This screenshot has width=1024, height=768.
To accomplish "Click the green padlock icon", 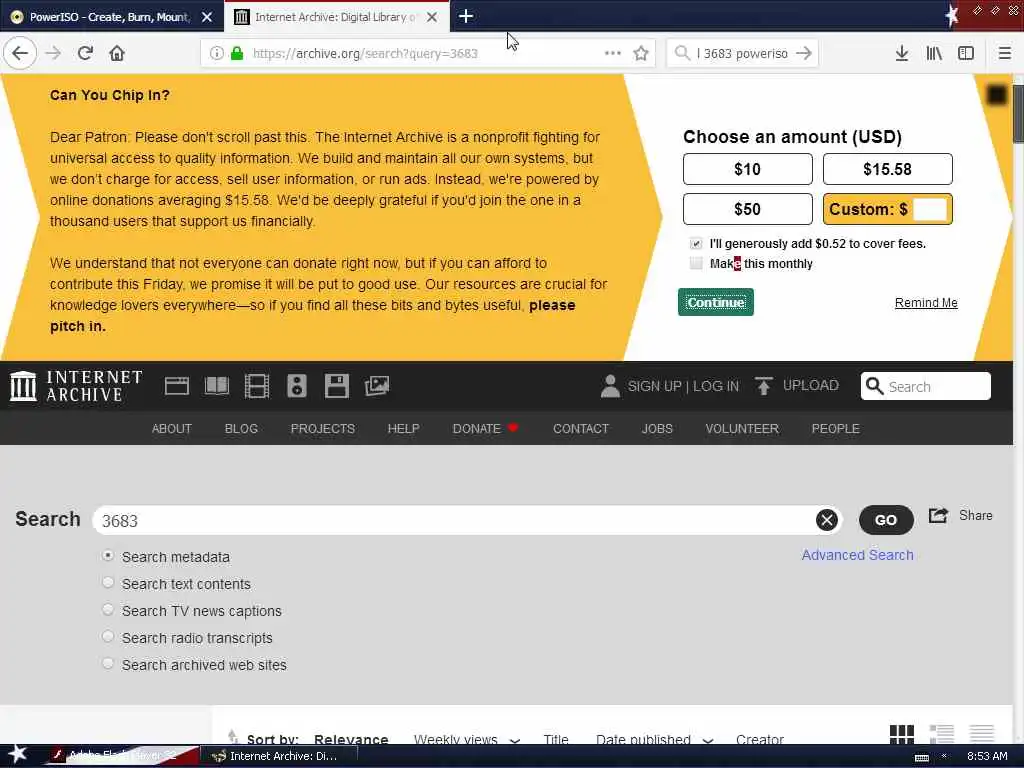I will (x=237, y=53).
